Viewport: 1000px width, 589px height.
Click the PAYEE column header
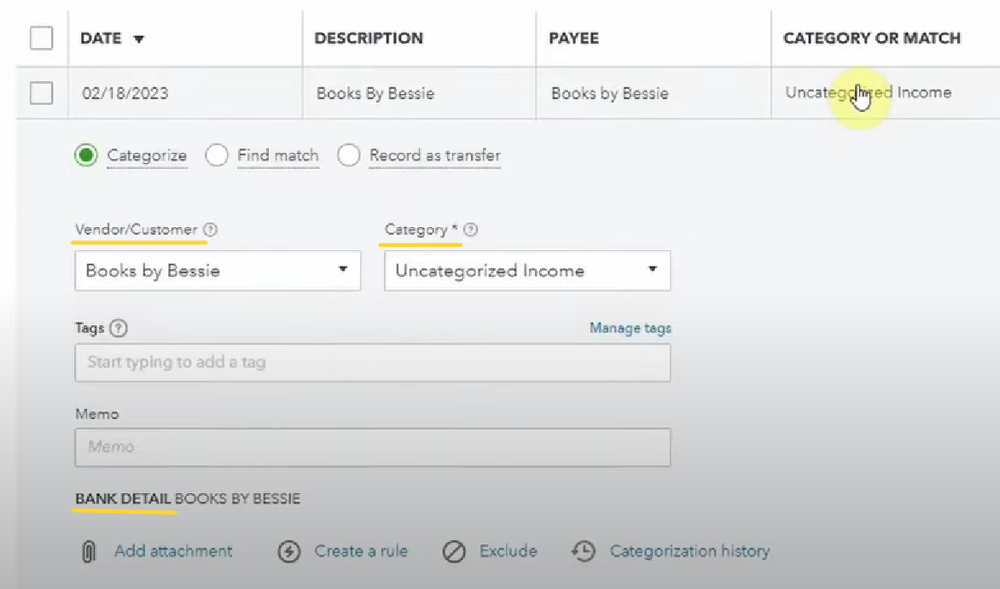pos(574,38)
